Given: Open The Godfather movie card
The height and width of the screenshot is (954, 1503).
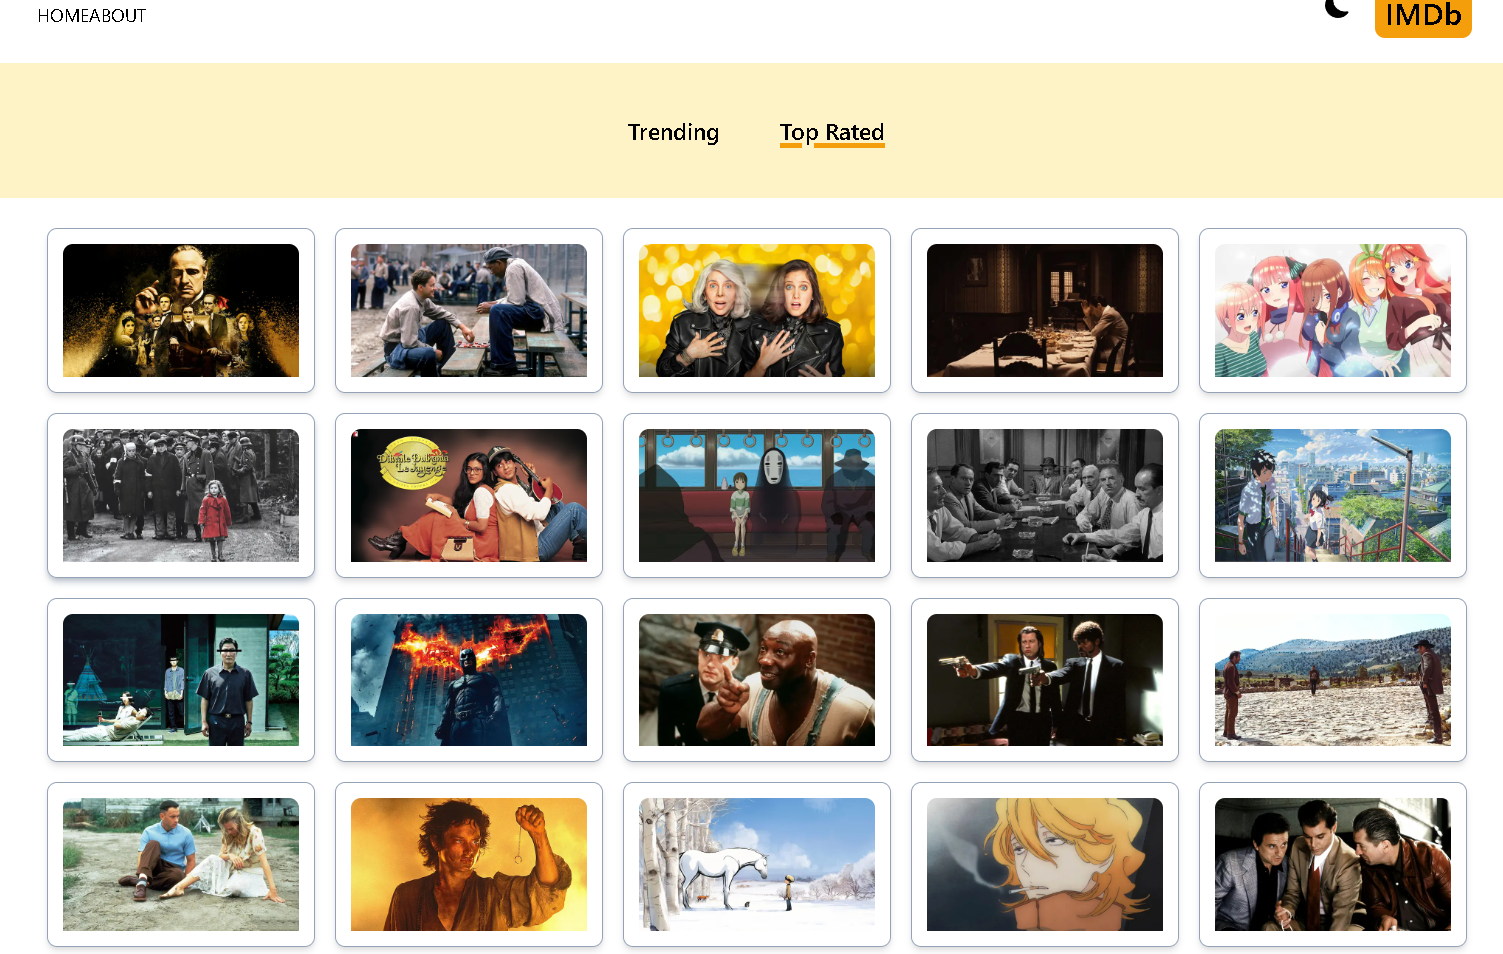Looking at the screenshot, I should [x=181, y=310].
